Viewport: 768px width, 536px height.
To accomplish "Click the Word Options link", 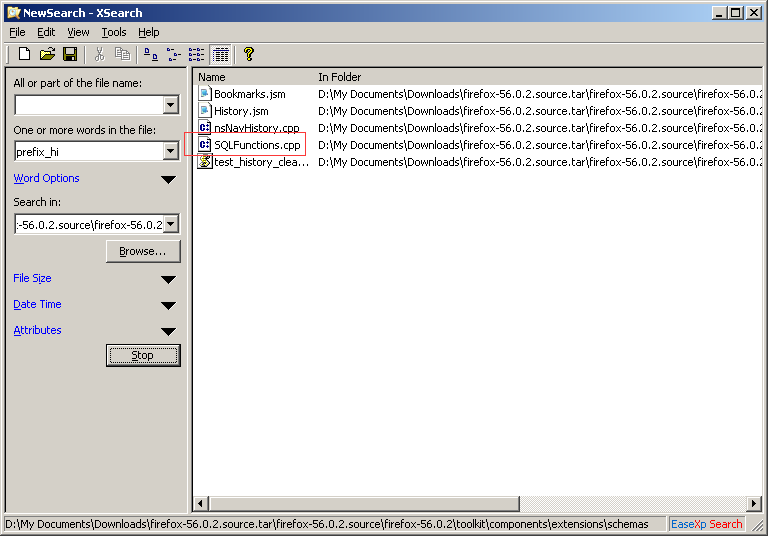I will (x=47, y=178).
